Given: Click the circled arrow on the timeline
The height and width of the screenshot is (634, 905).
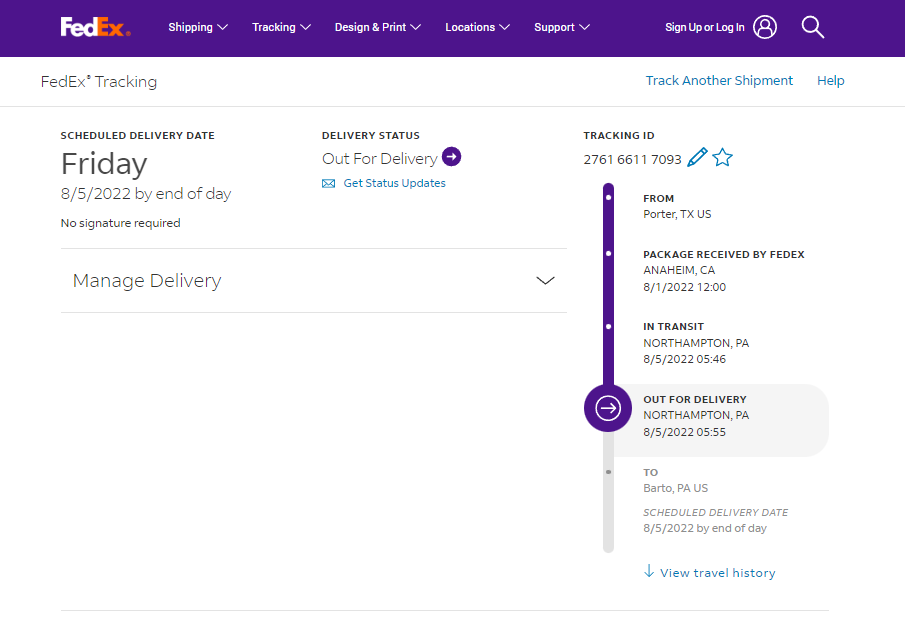Looking at the screenshot, I should (x=608, y=408).
